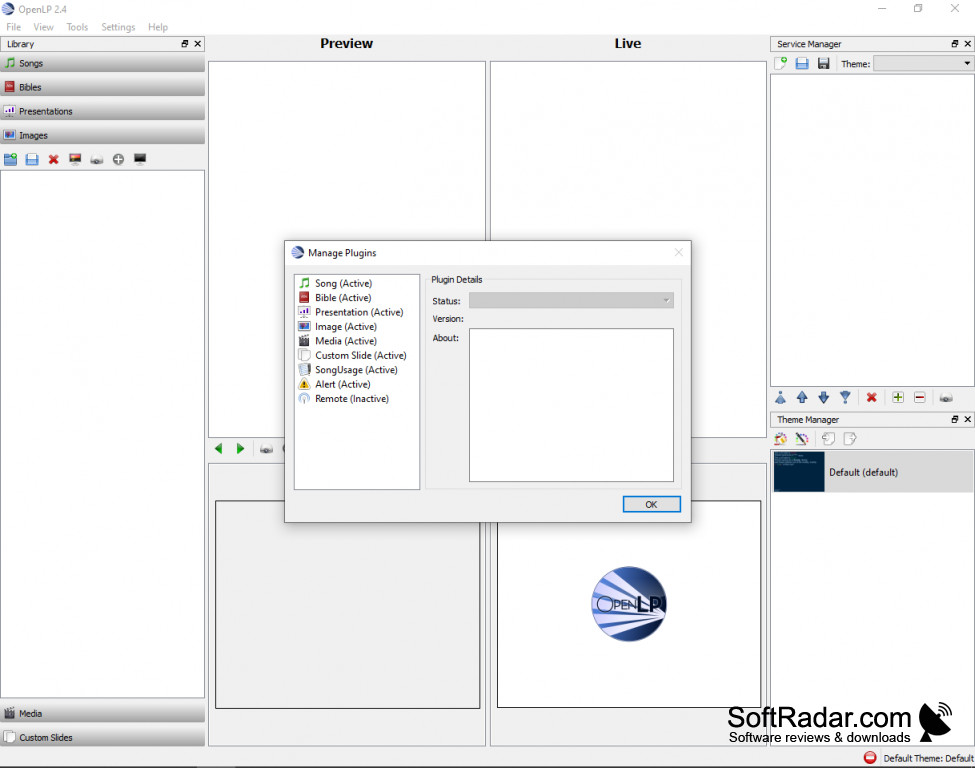This screenshot has width=975, height=768.
Task: Expand the Presentations section in Library
Action: 103,111
